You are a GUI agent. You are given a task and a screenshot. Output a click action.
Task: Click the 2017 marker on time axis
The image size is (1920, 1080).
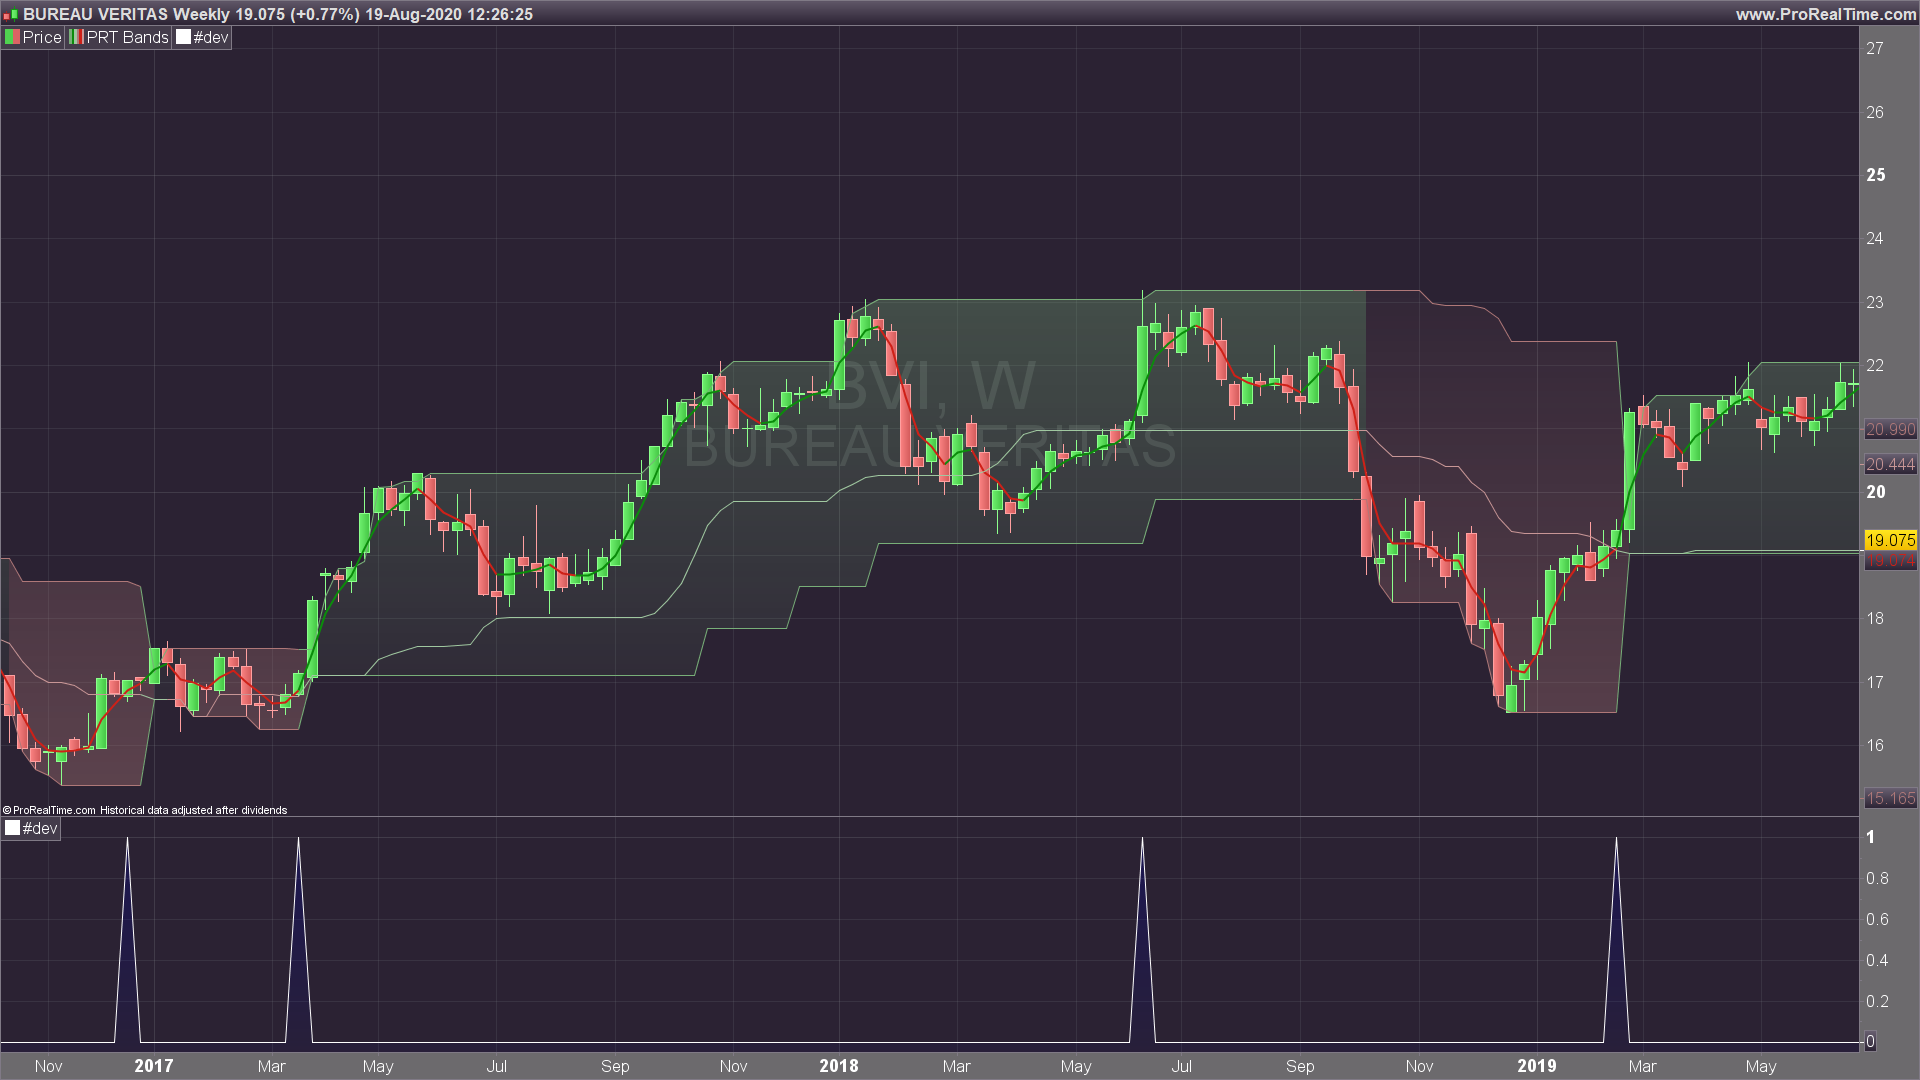153,1066
